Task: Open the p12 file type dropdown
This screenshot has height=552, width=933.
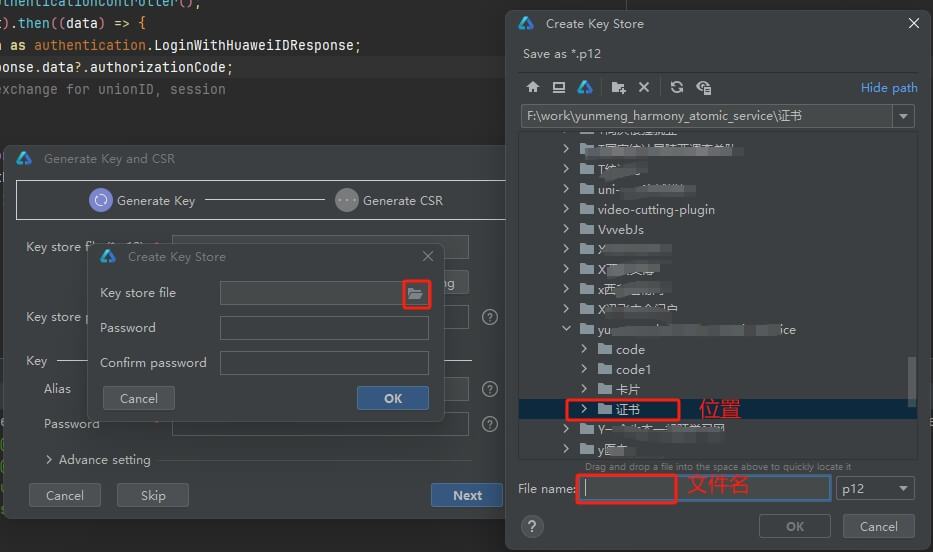Action: (x=875, y=489)
